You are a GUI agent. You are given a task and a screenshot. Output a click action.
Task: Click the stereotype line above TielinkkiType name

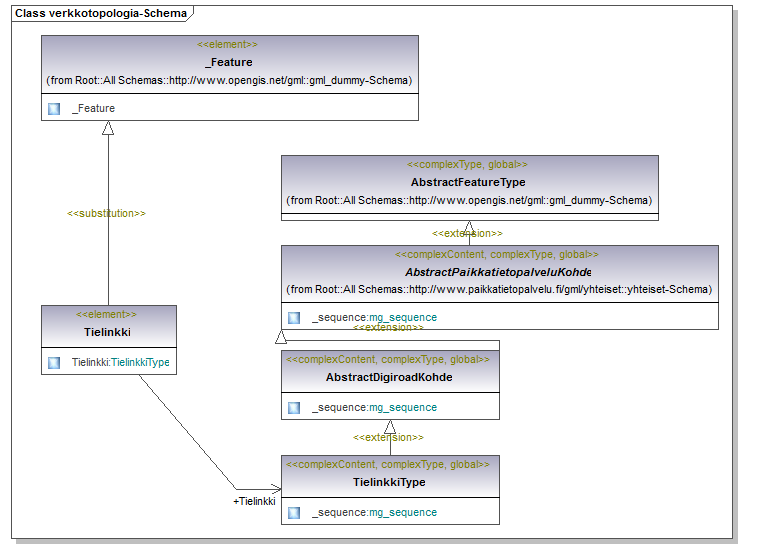pos(388,465)
